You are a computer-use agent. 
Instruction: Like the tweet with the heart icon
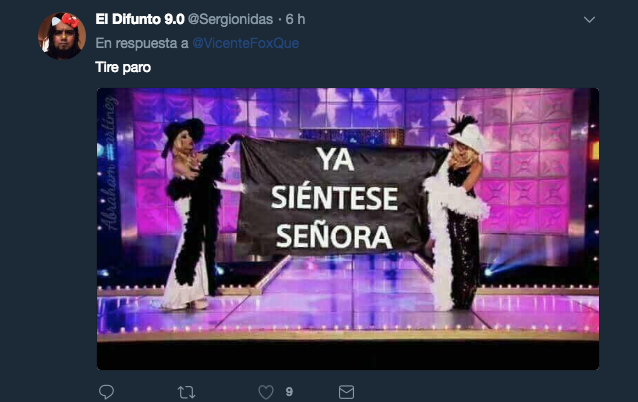click(266, 392)
